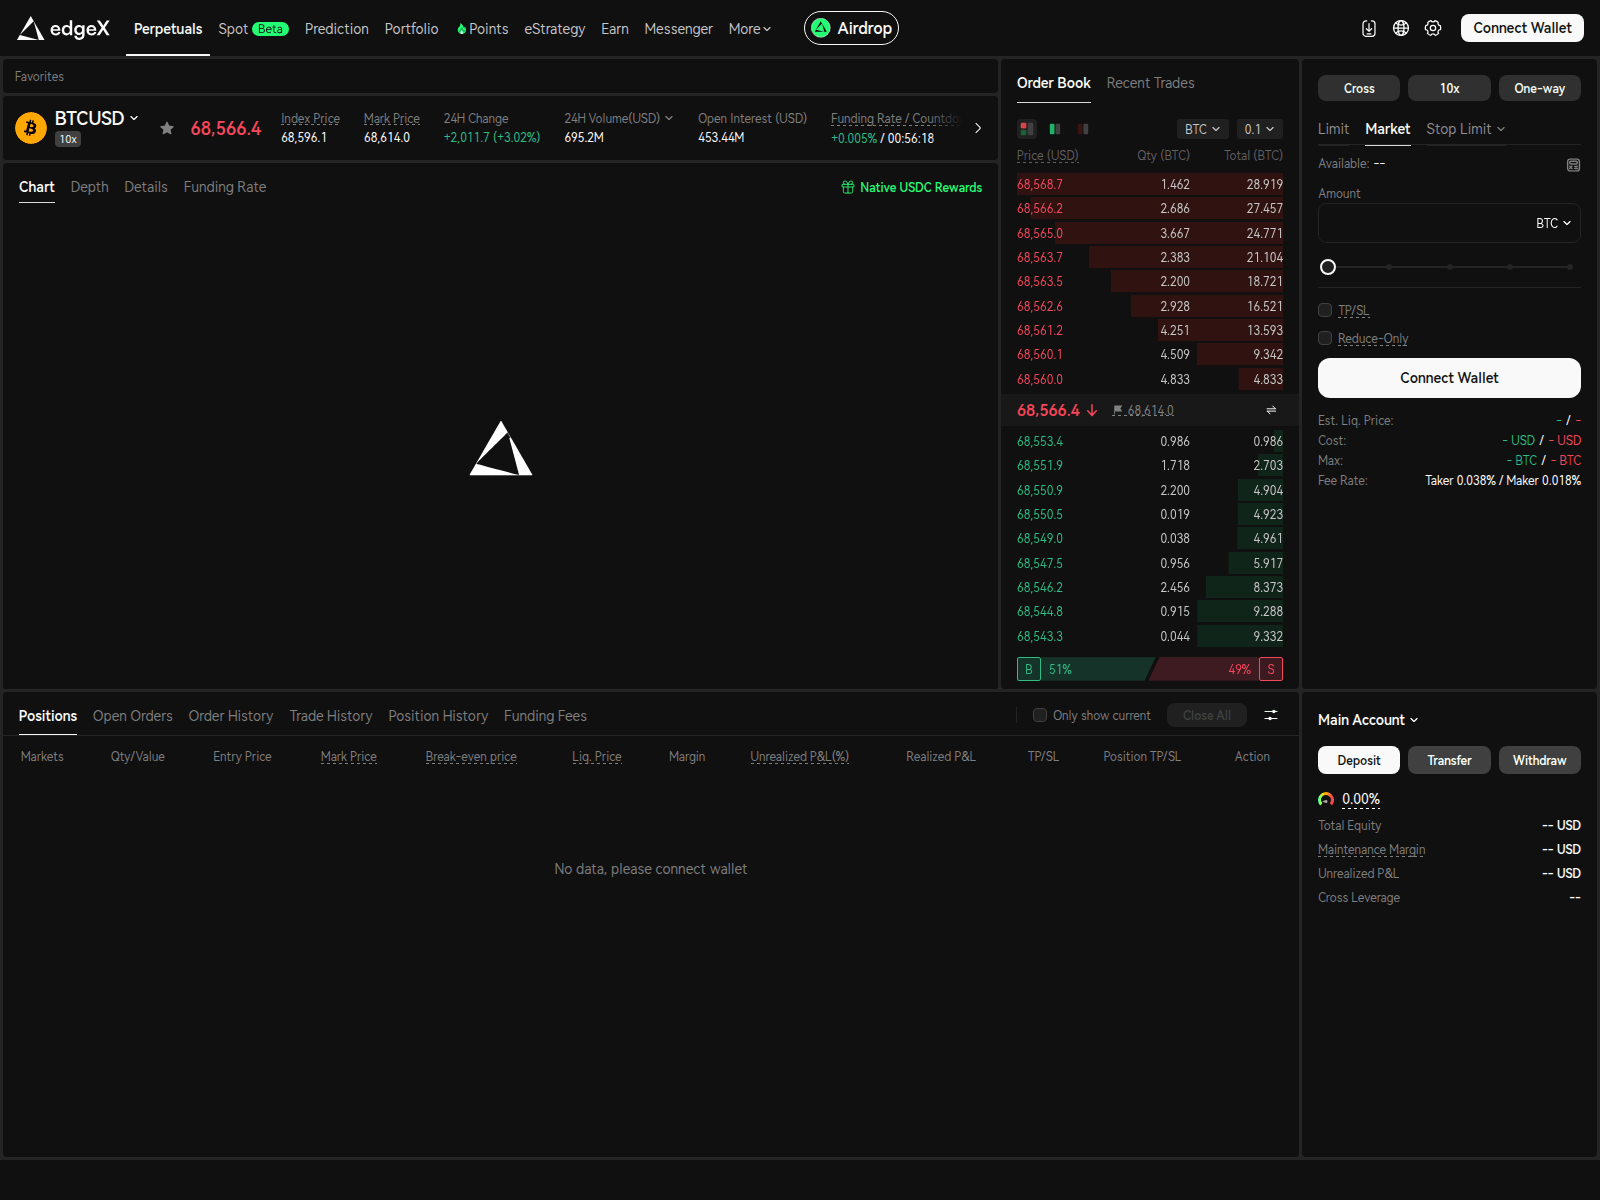This screenshot has height=1200, width=1600.
Task: Click the favorite star next to BTCUSD
Action: click(x=167, y=128)
